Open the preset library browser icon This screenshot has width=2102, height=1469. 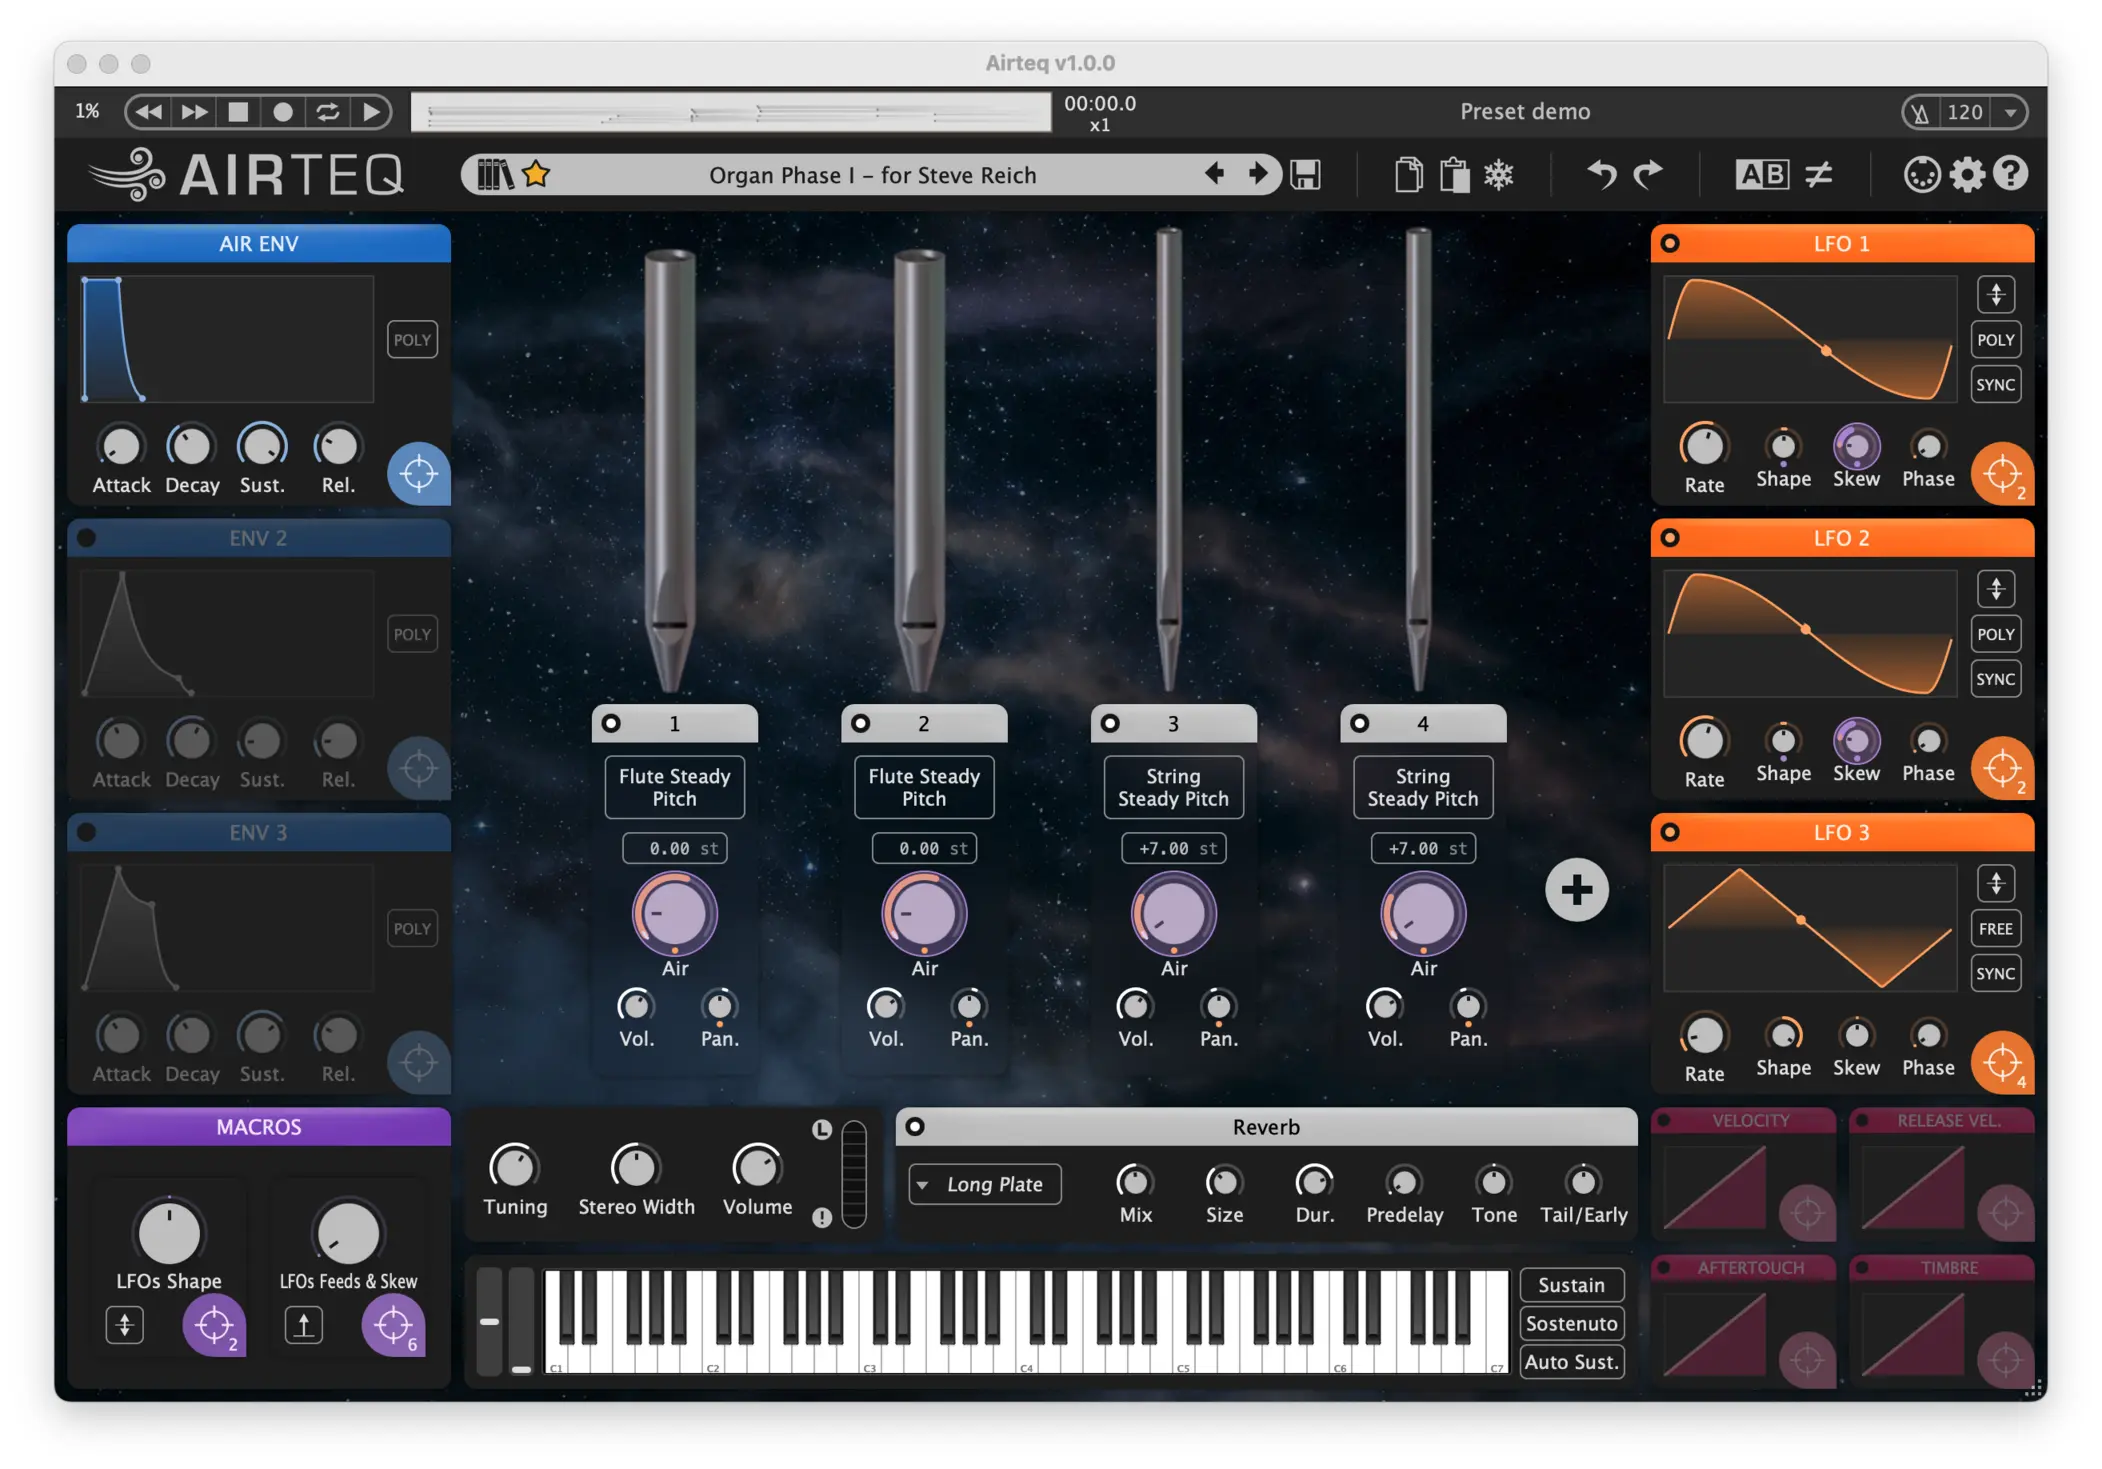pyautogui.click(x=494, y=175)
